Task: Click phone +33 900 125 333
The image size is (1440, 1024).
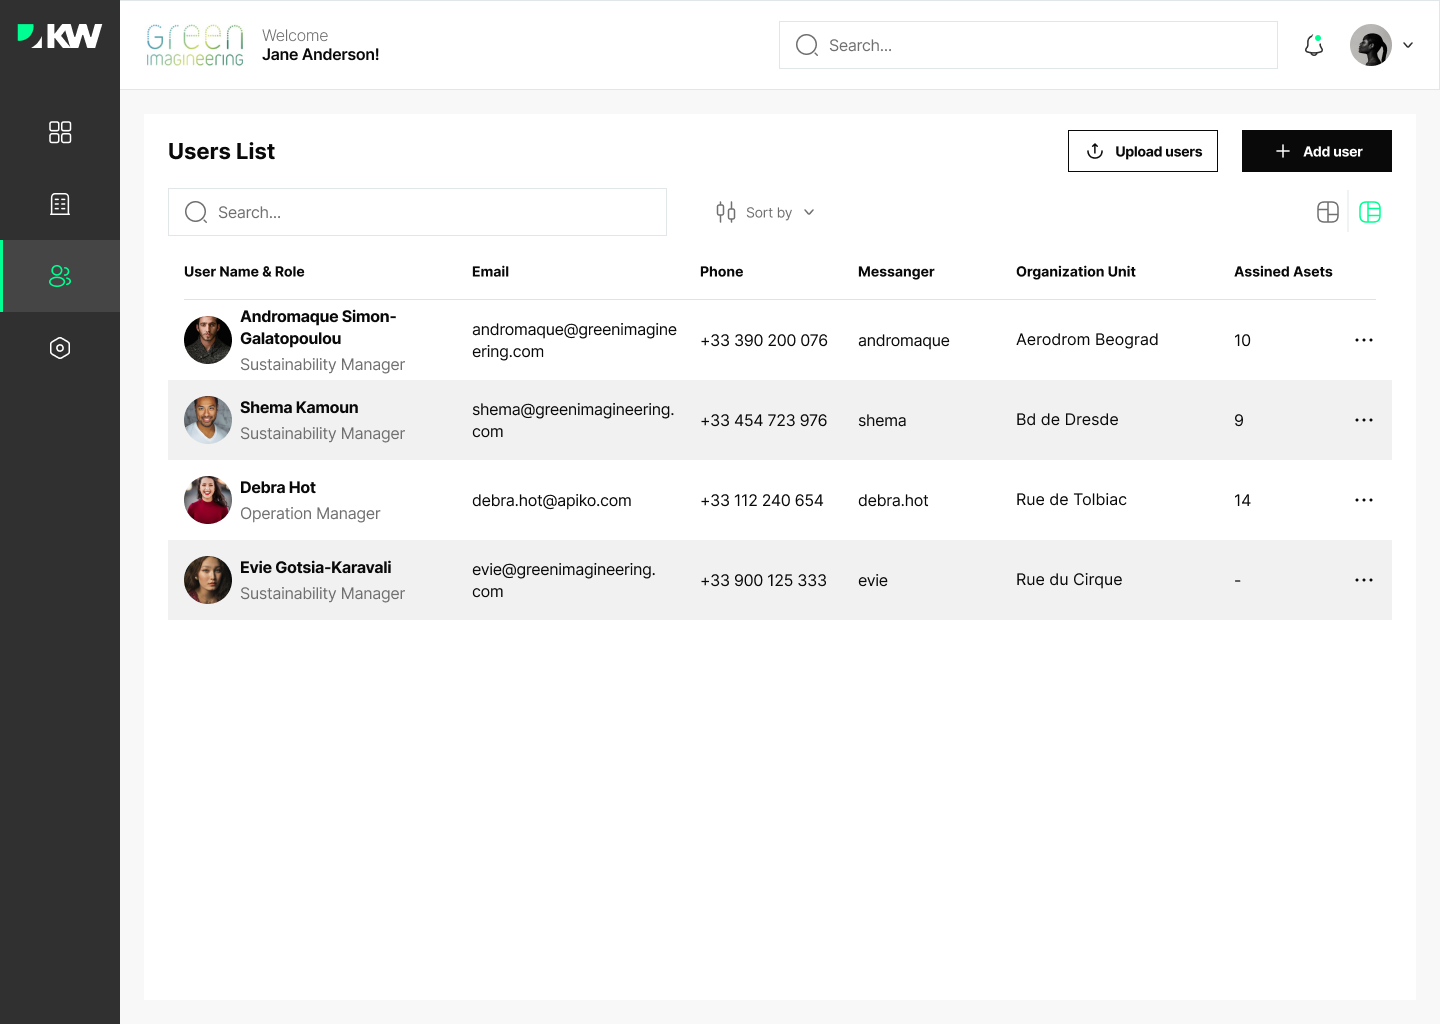Action: pos(763,580)
